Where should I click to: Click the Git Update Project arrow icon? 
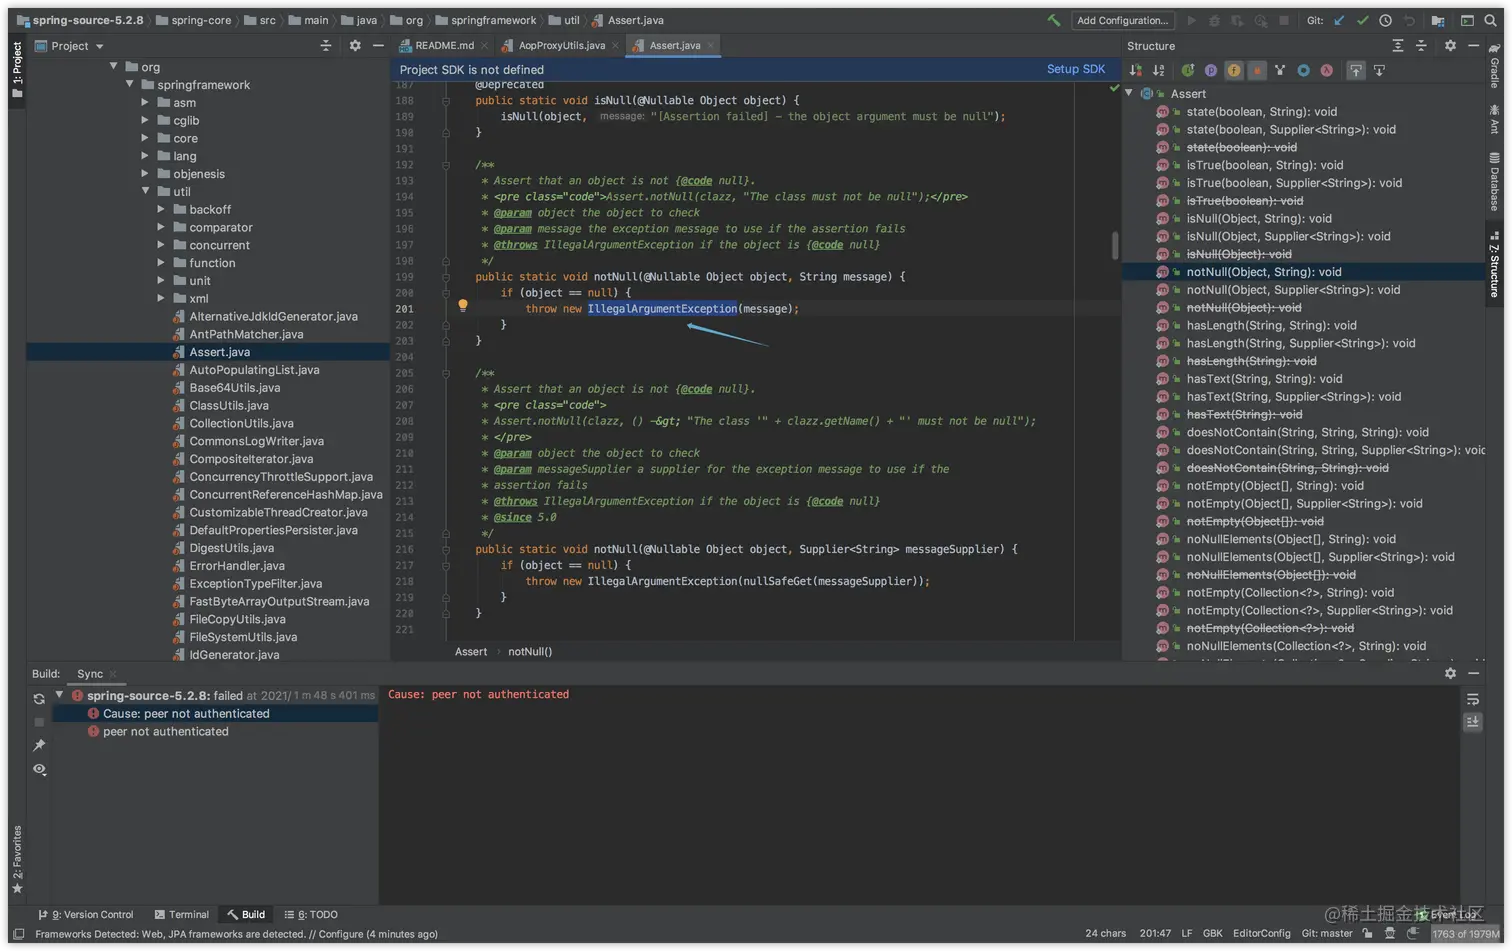tap(1339, 20)
